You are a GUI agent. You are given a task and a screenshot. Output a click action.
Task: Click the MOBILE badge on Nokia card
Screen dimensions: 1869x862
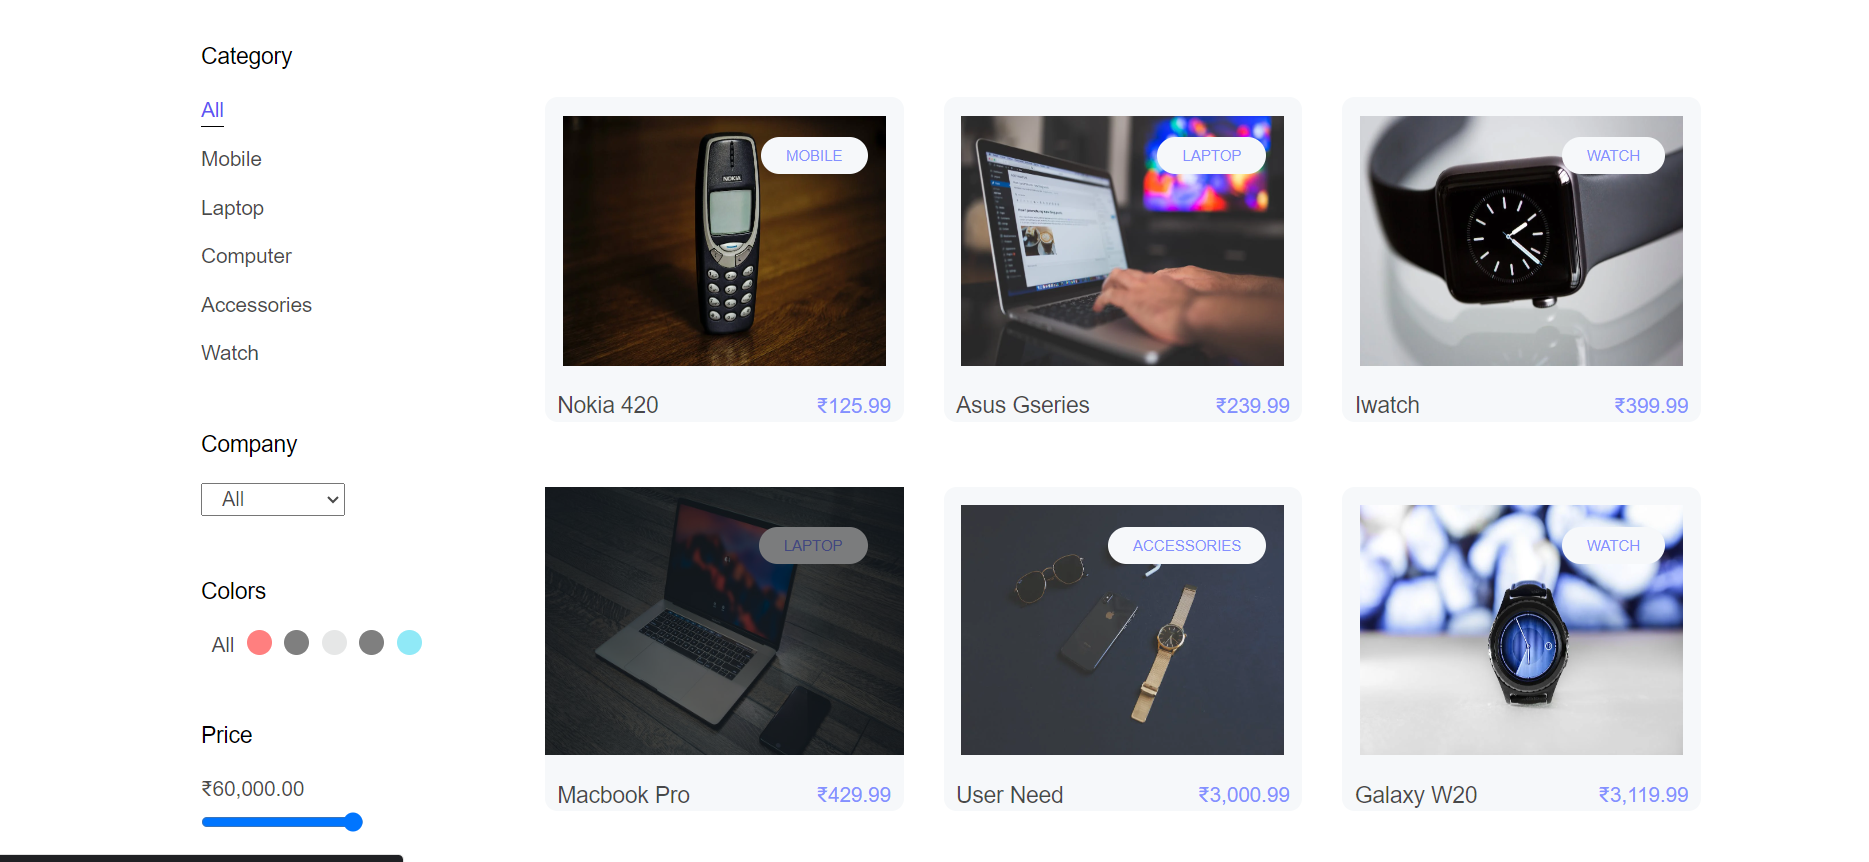(x=814, y=156)
